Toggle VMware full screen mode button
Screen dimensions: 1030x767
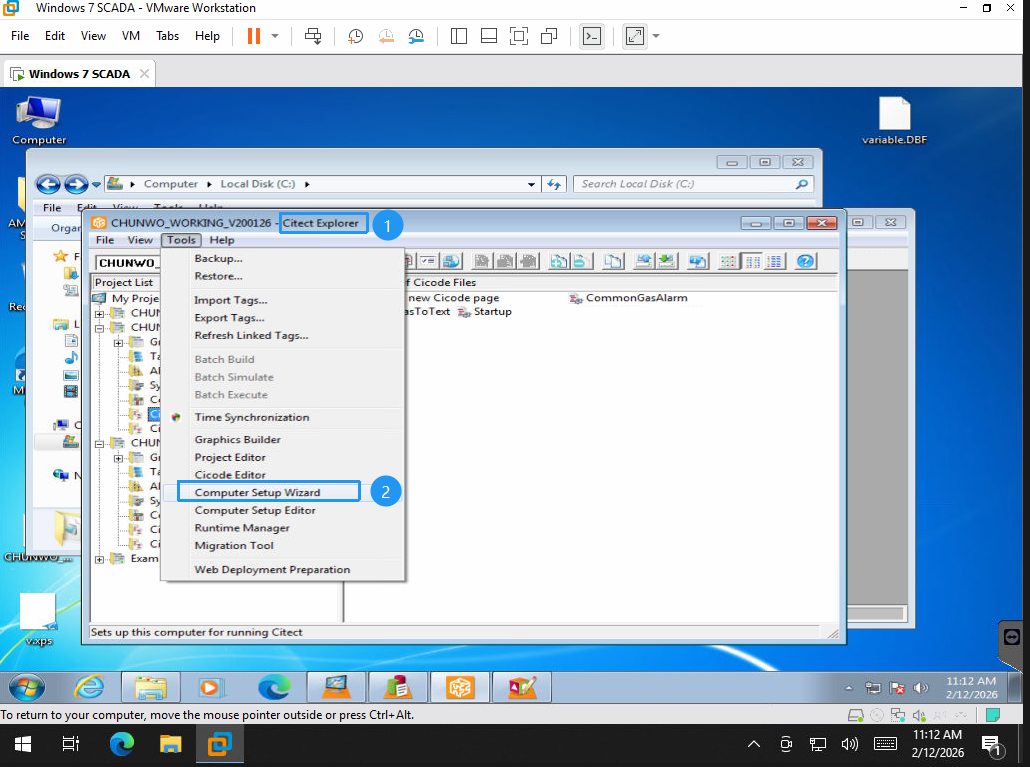[635, 36]
